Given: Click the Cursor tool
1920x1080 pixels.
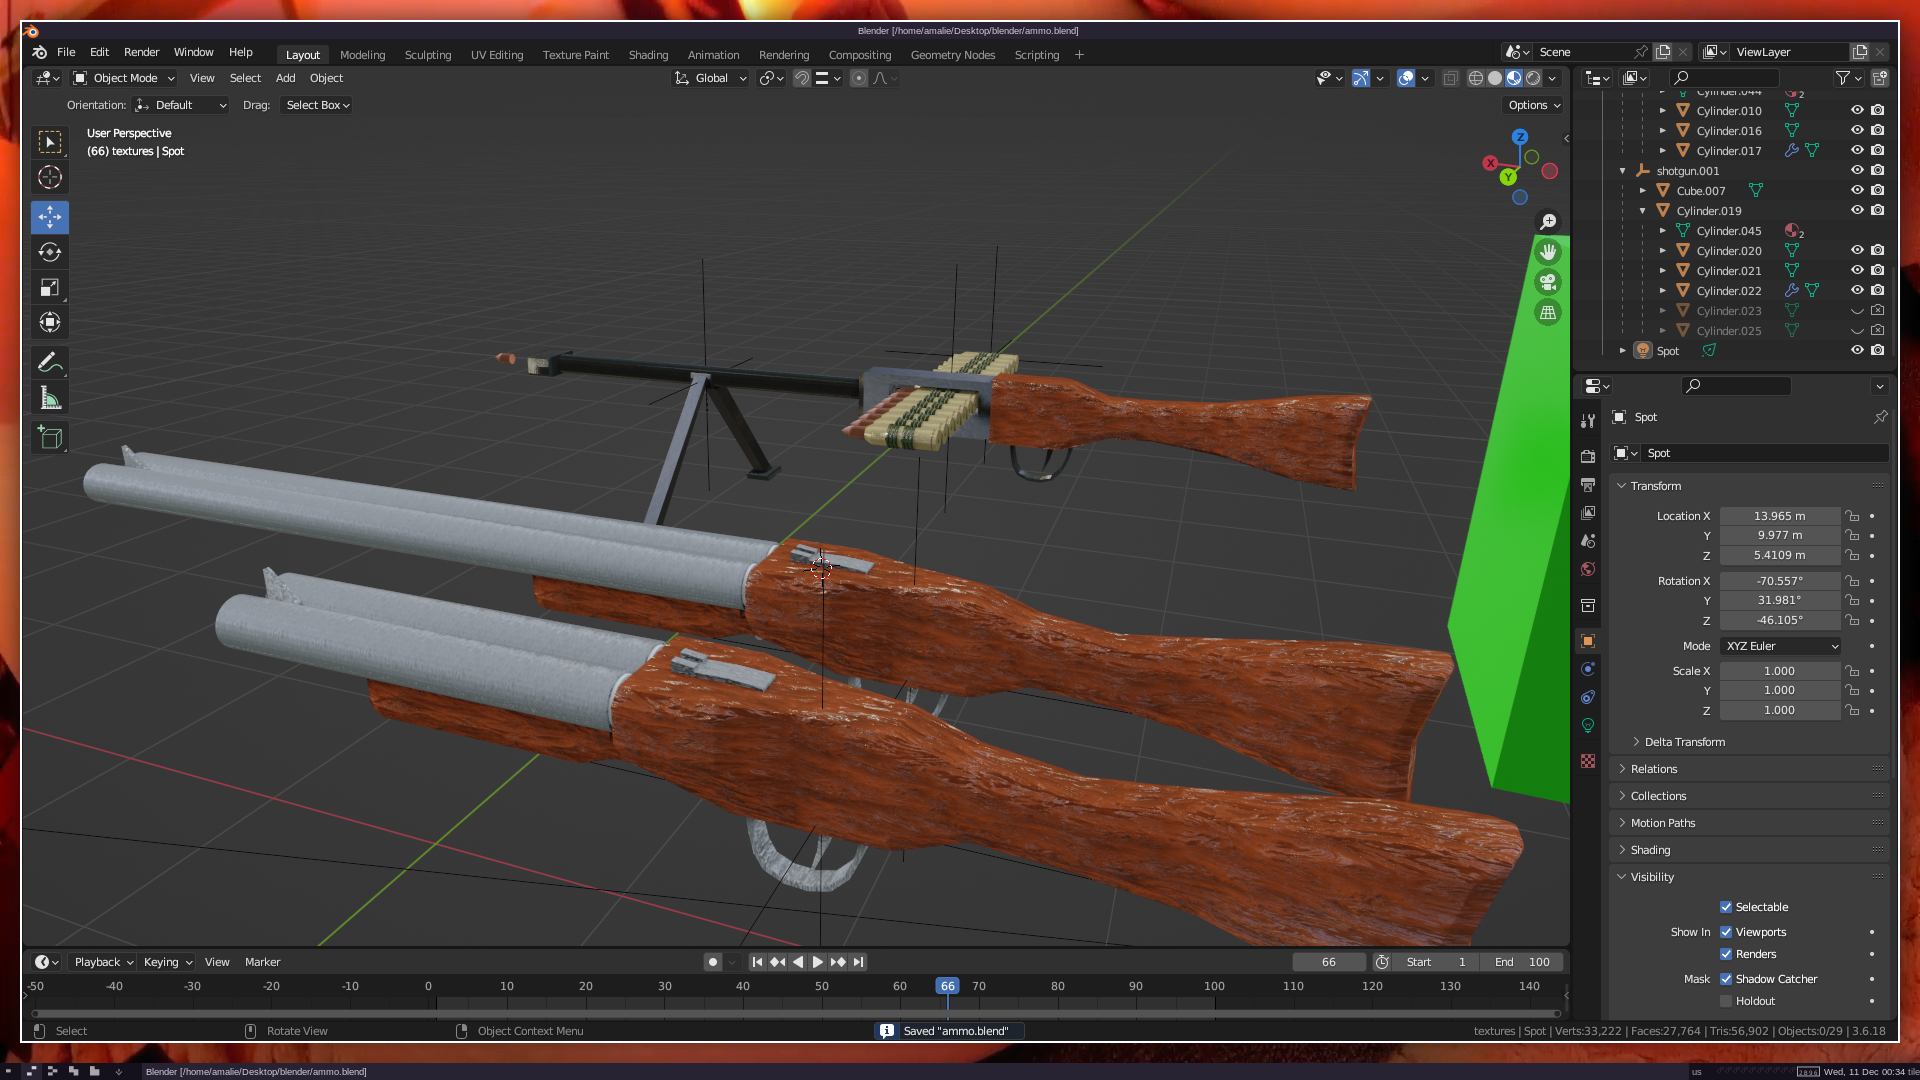Looking at the screenshot, I should coord(50,178).
